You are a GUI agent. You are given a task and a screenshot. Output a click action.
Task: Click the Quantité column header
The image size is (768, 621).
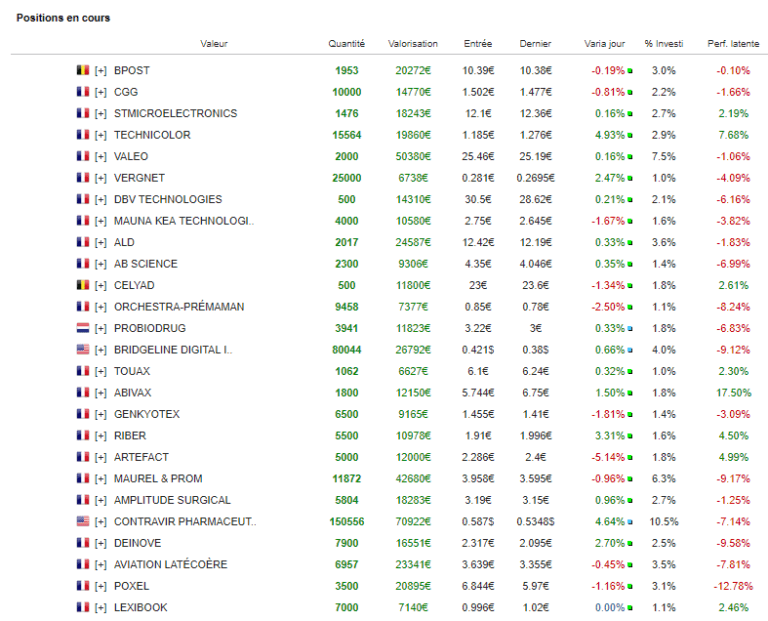[x=347, y=44]
